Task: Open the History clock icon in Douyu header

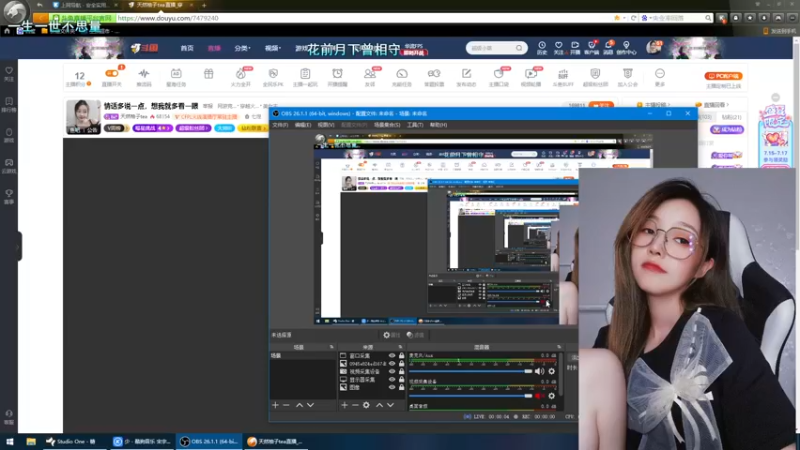Action: tap(542, 45)
